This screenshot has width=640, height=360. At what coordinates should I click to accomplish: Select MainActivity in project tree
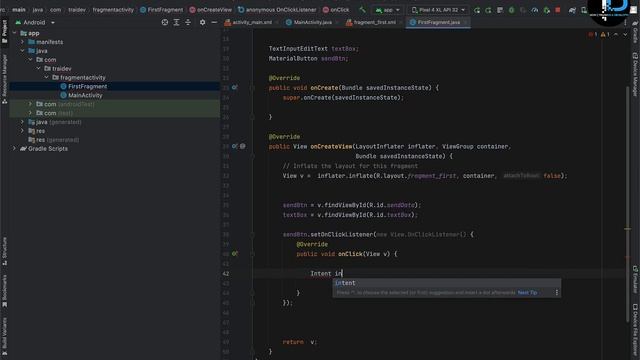[81, 95]
